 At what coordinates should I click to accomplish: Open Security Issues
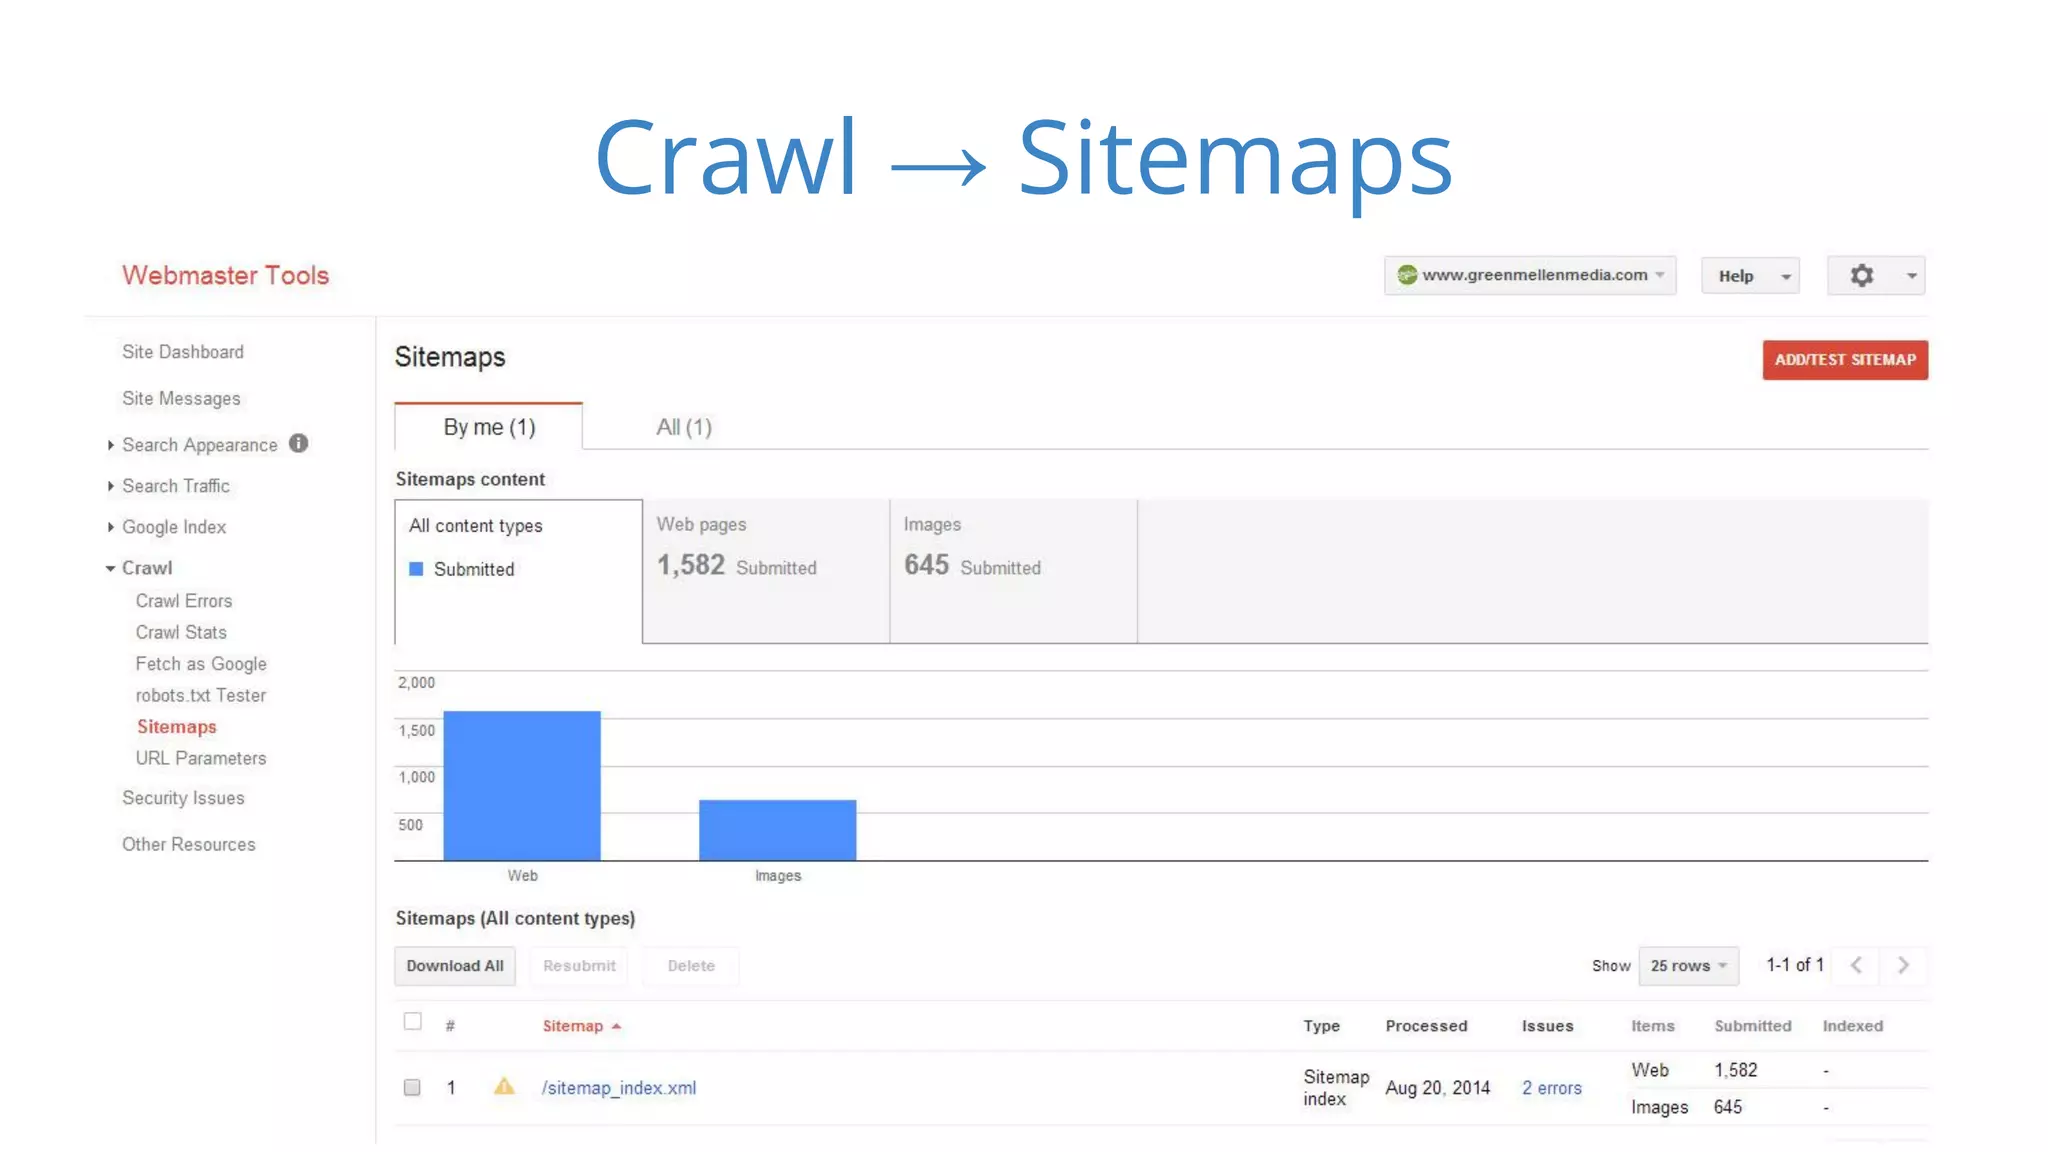pos(183,798)
